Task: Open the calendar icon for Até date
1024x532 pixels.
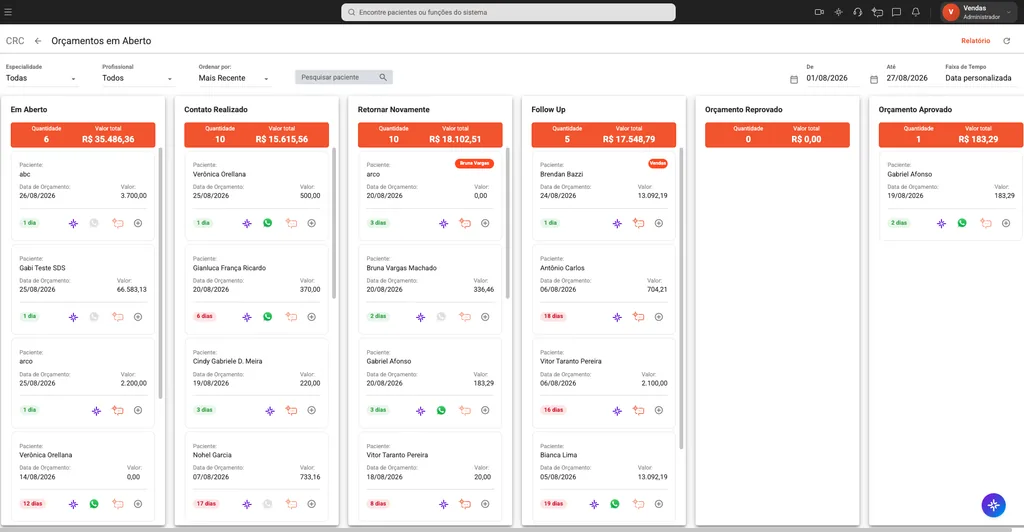Action: pos(874,79)
